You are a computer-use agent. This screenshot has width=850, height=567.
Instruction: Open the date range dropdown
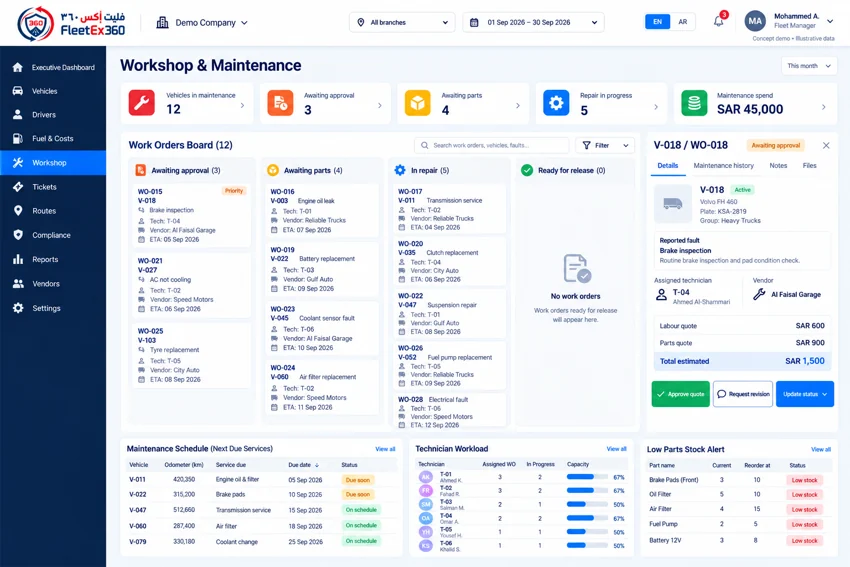tap(533, 22)
